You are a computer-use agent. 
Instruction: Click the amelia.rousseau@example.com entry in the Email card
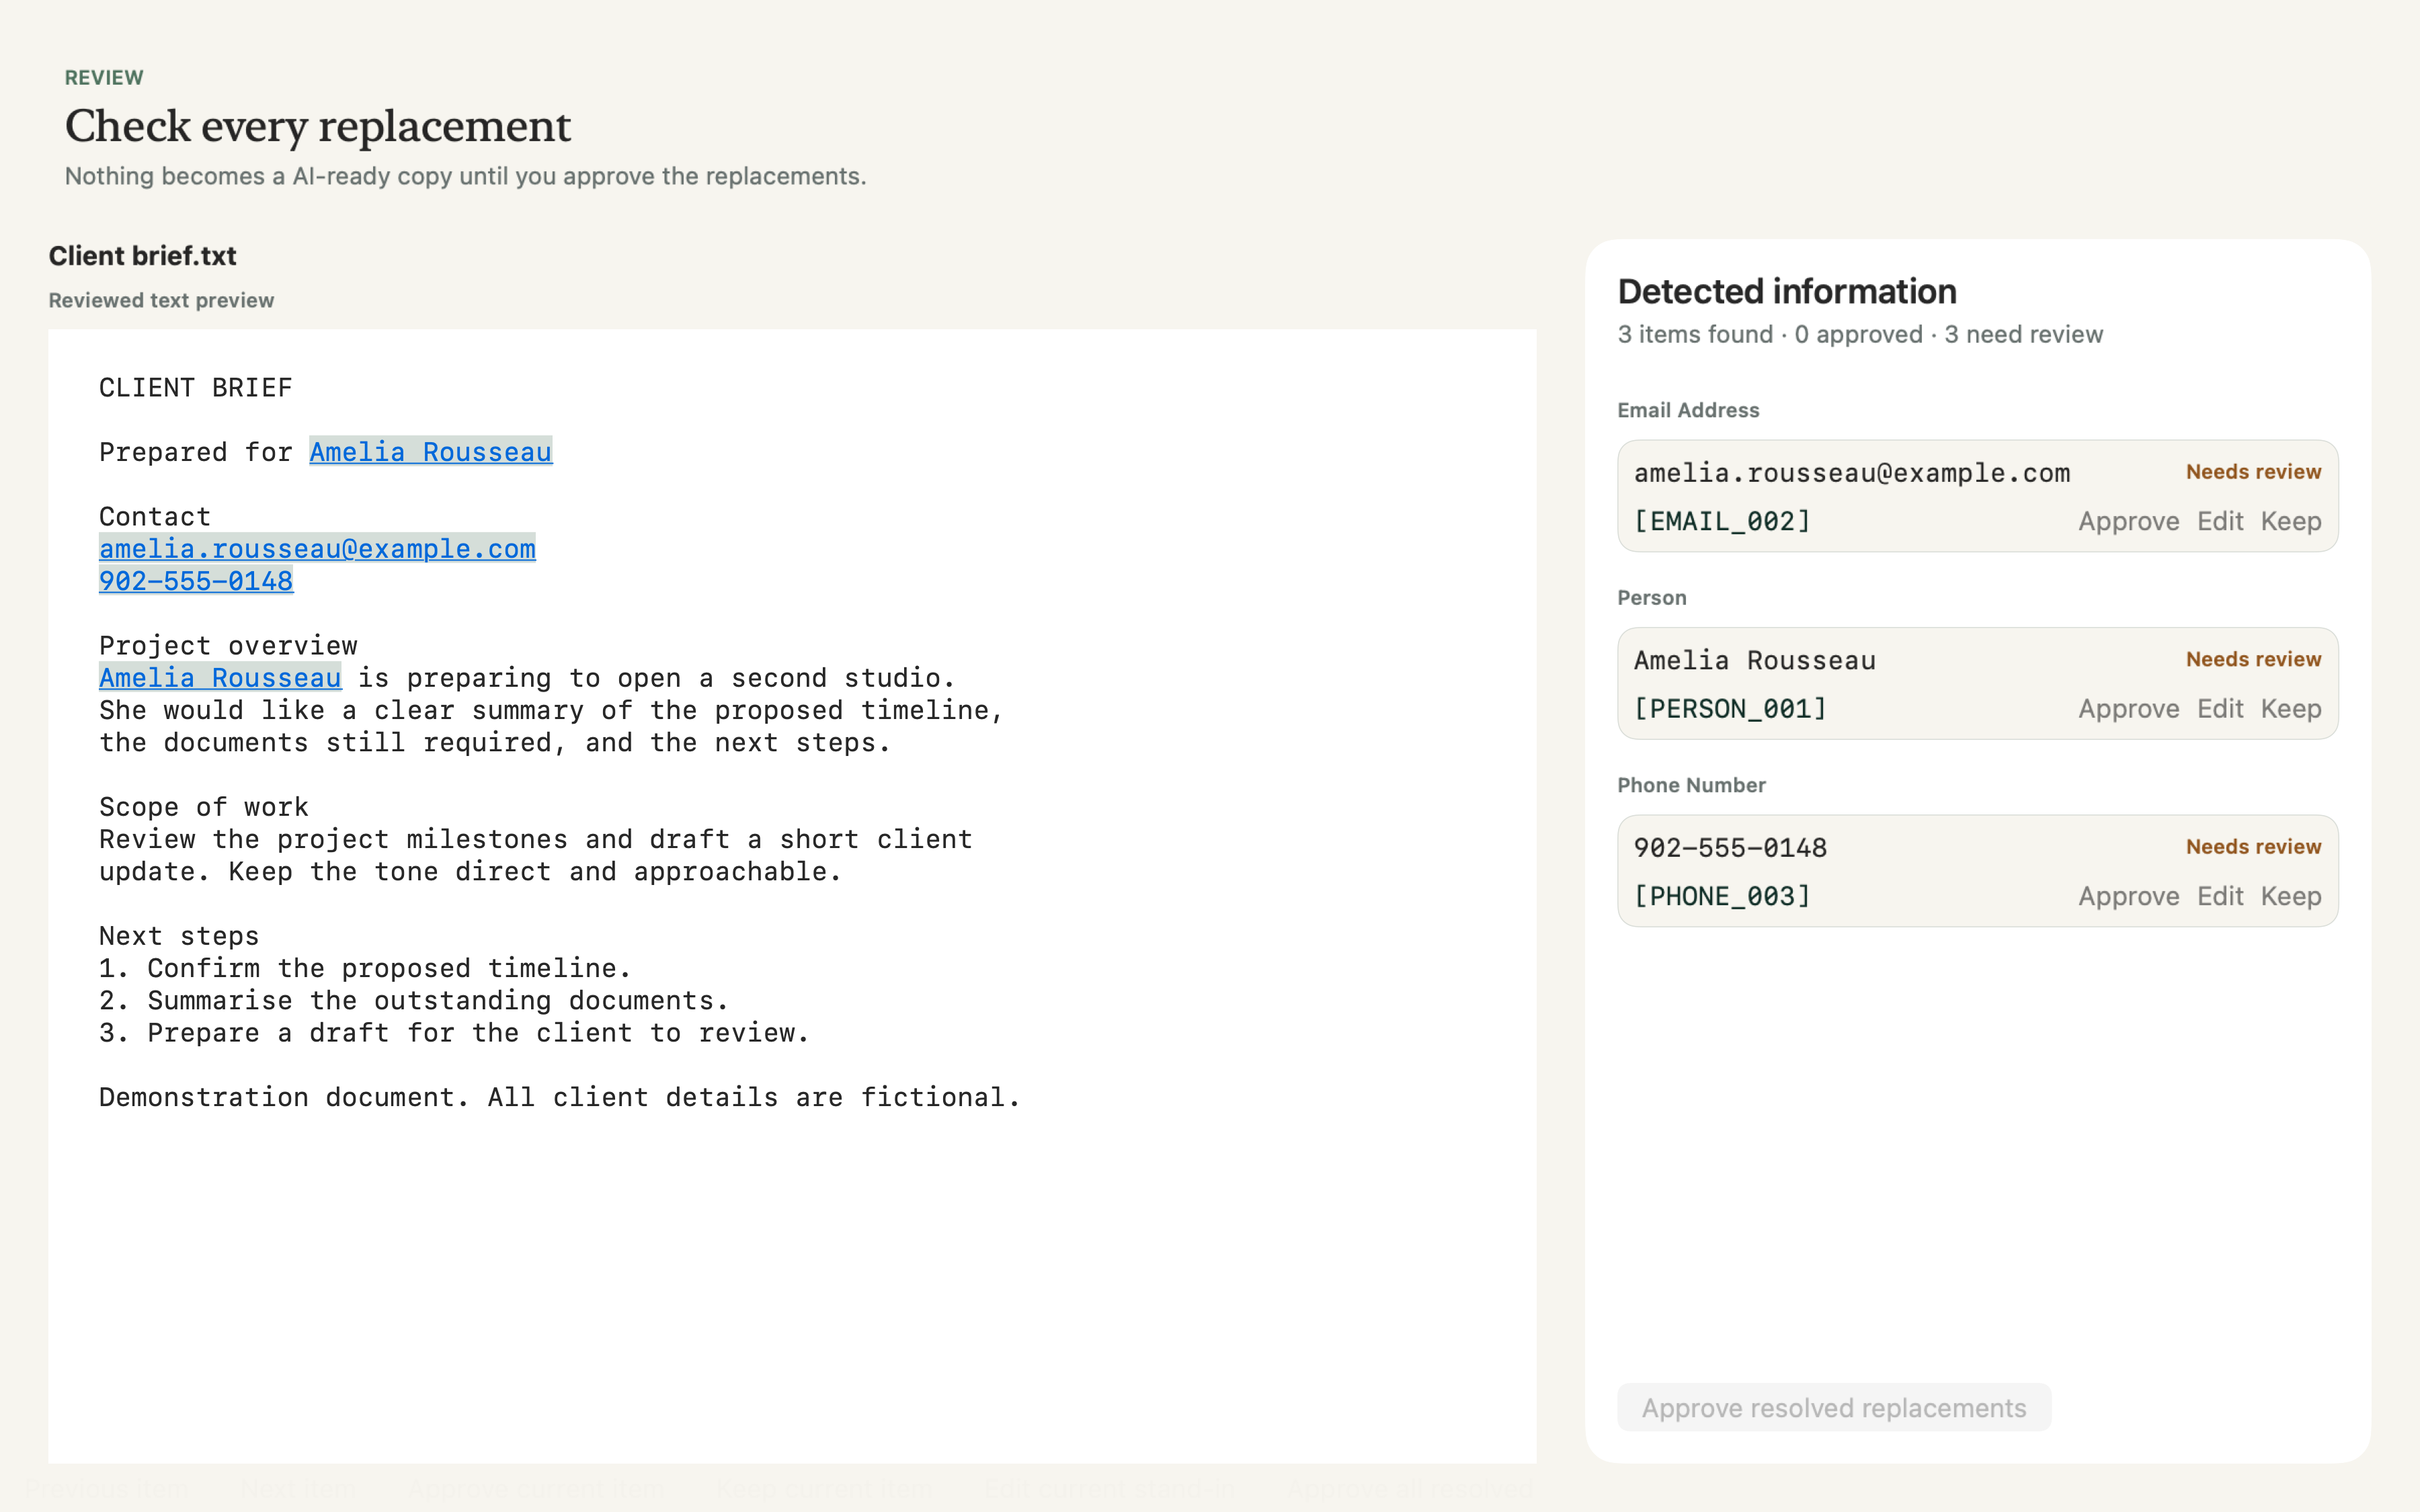[1852, 473]
